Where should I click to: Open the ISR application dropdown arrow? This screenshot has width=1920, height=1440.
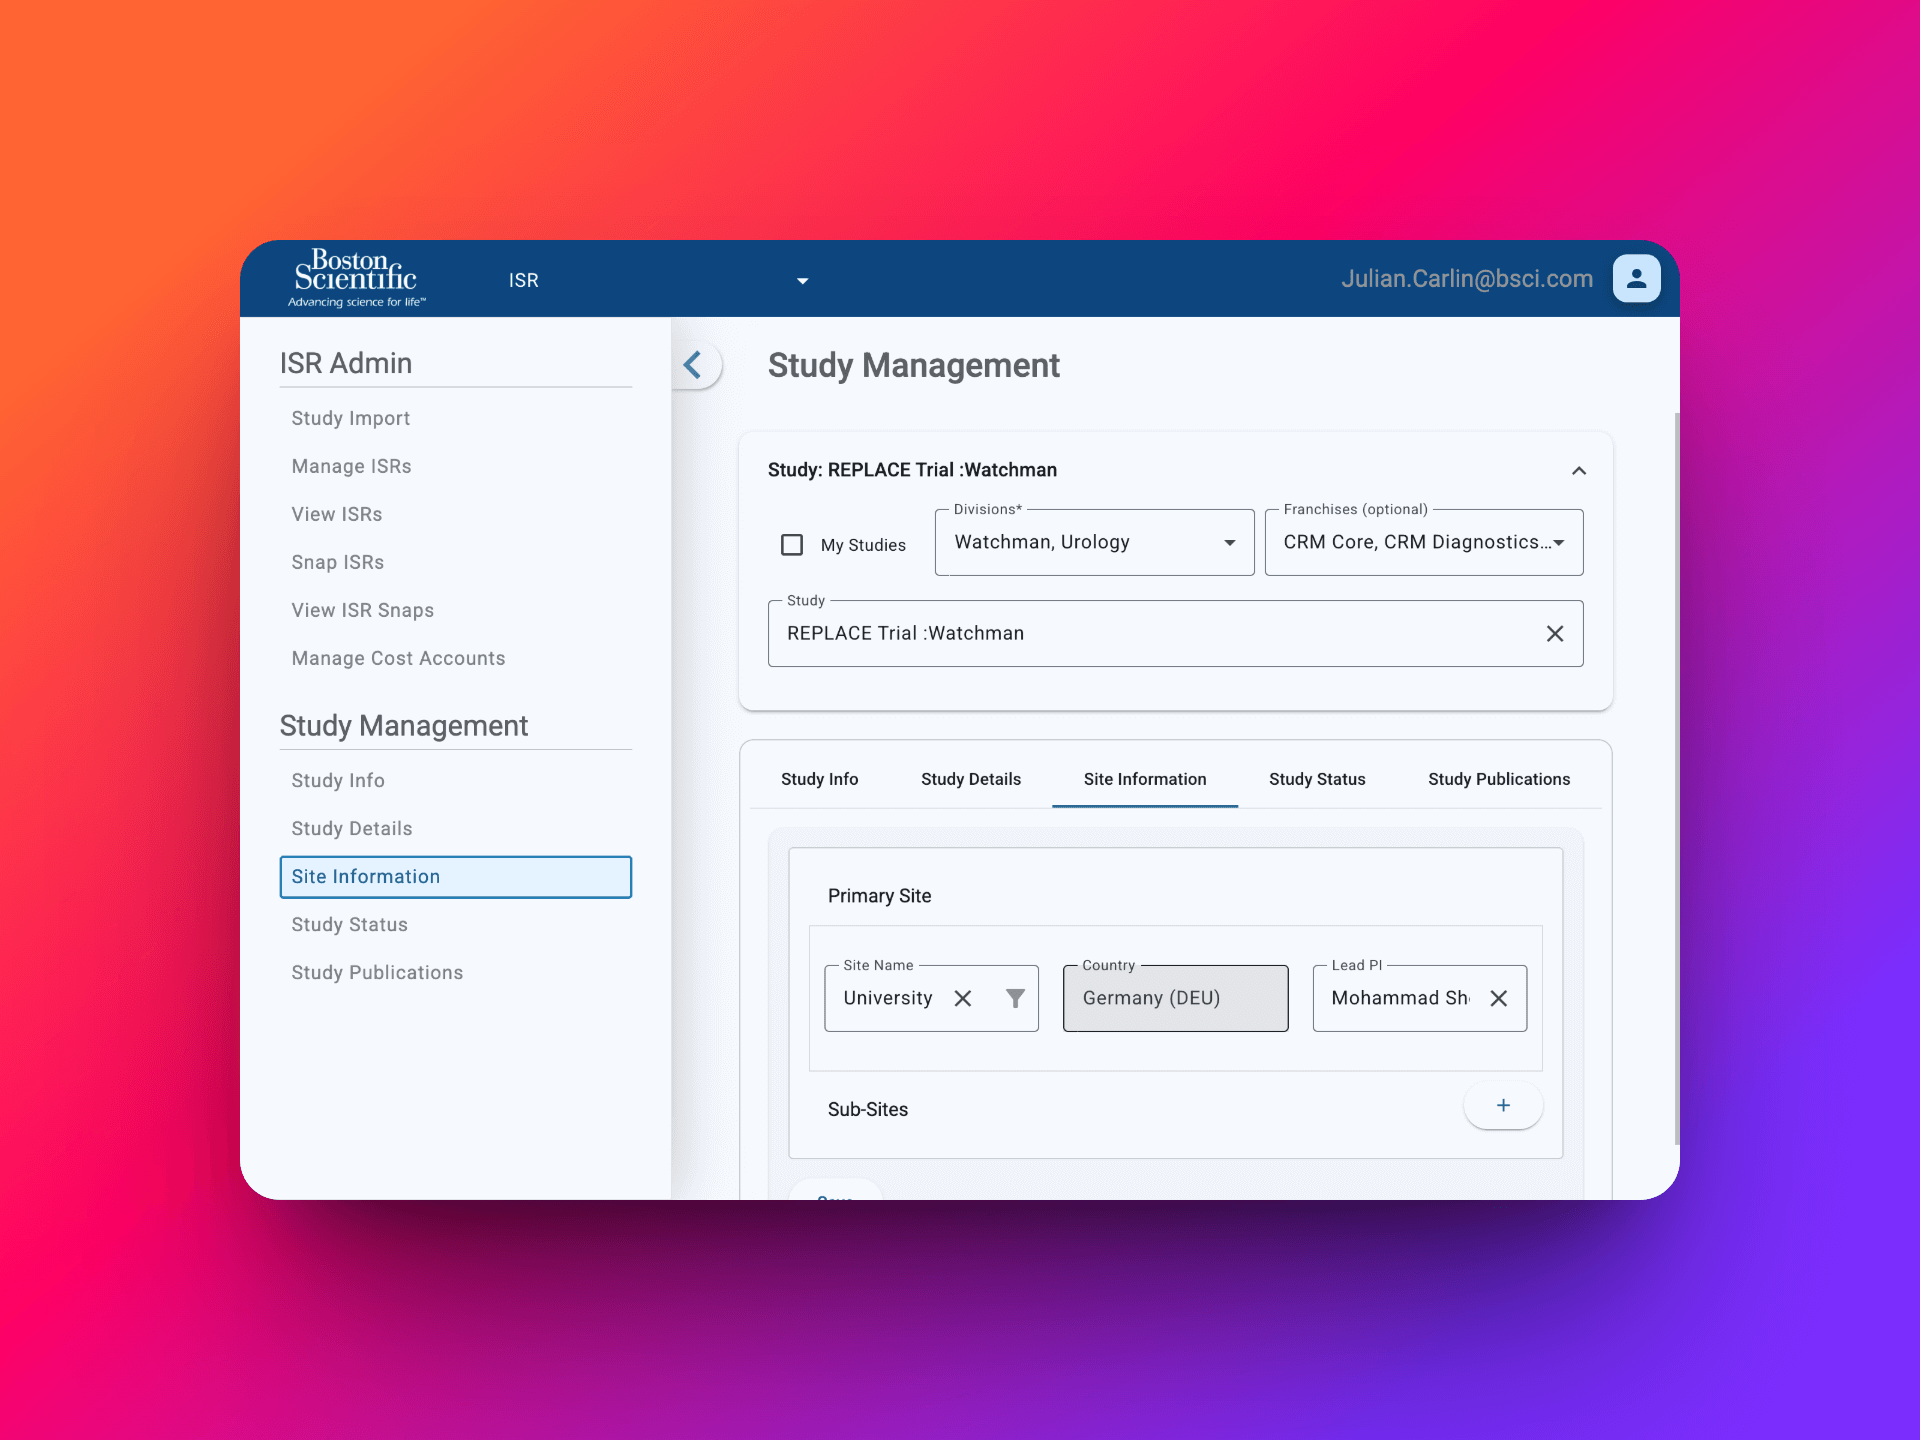pos(802,281)
